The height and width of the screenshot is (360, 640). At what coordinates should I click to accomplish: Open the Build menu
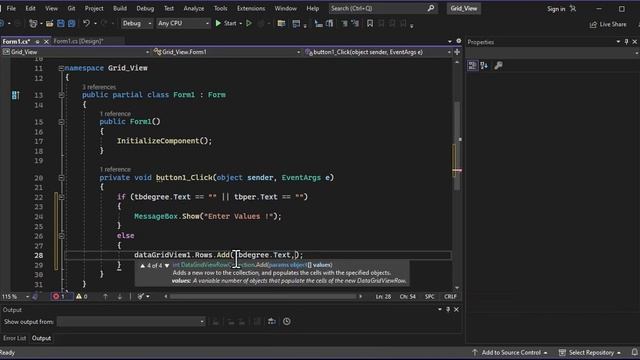[120, 8]
